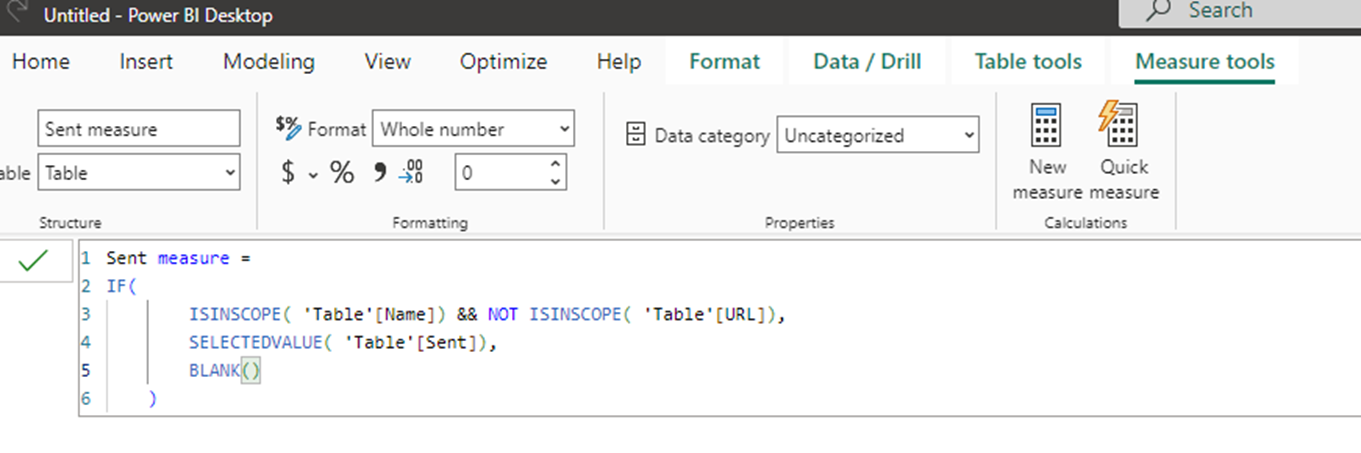This screenshot has height=453, width=1361.
Task: Click the measure name field 'Sent measure'
Action: [x=139, y=129]
